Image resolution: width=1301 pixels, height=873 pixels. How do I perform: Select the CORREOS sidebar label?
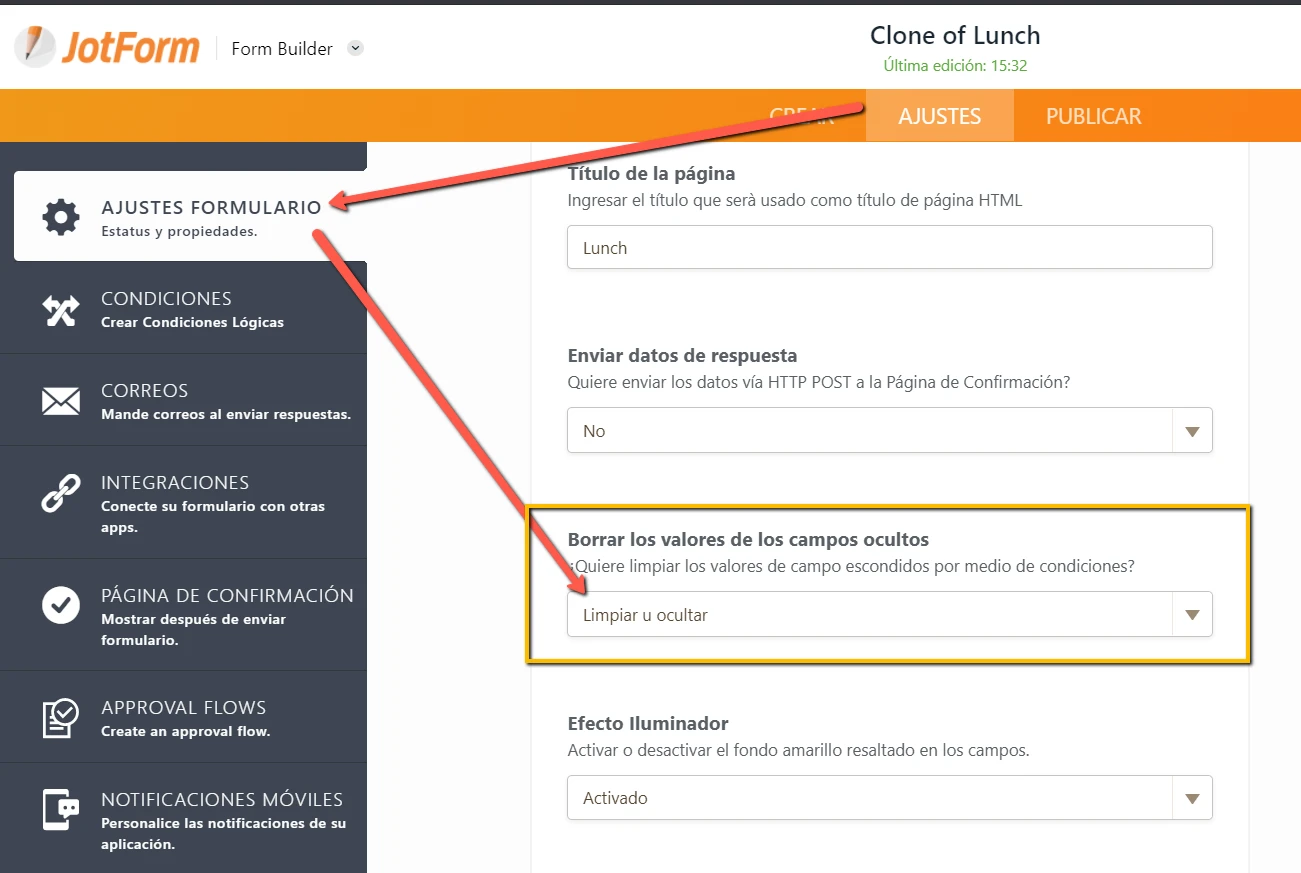(x=145, y=391)
